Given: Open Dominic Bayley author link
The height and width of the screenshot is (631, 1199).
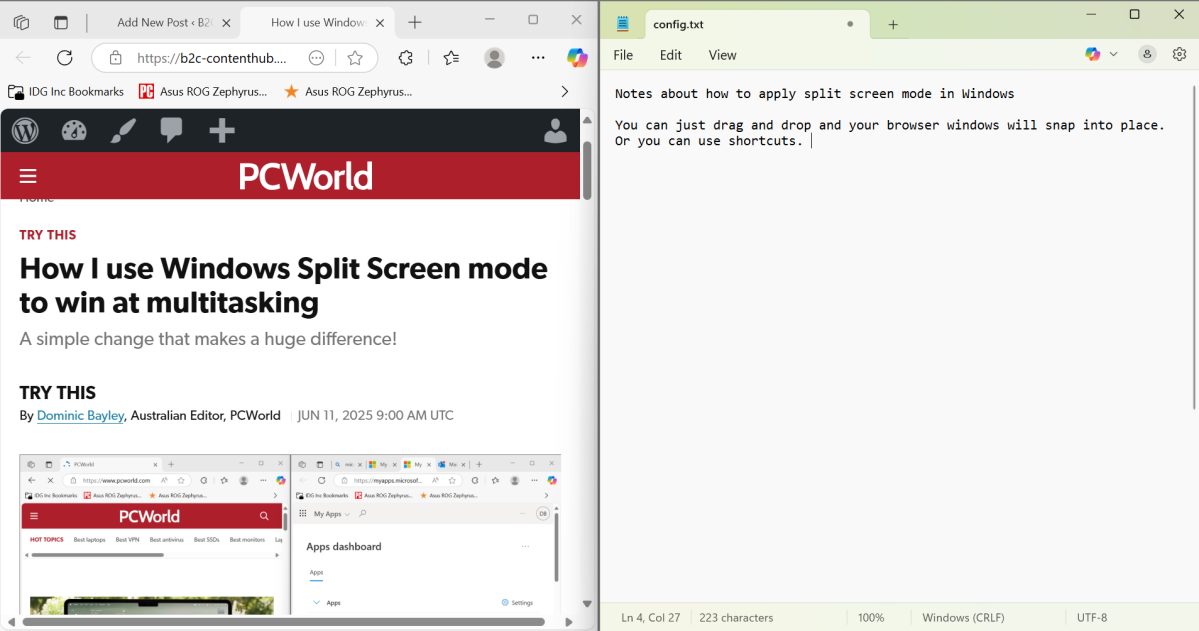Looking at the screenshot, I should point(80,415).
